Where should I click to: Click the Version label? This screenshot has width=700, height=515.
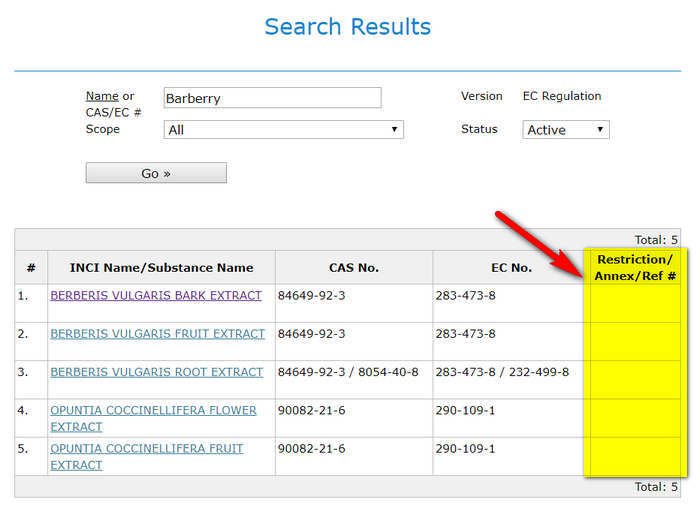(x=482, y=96)
